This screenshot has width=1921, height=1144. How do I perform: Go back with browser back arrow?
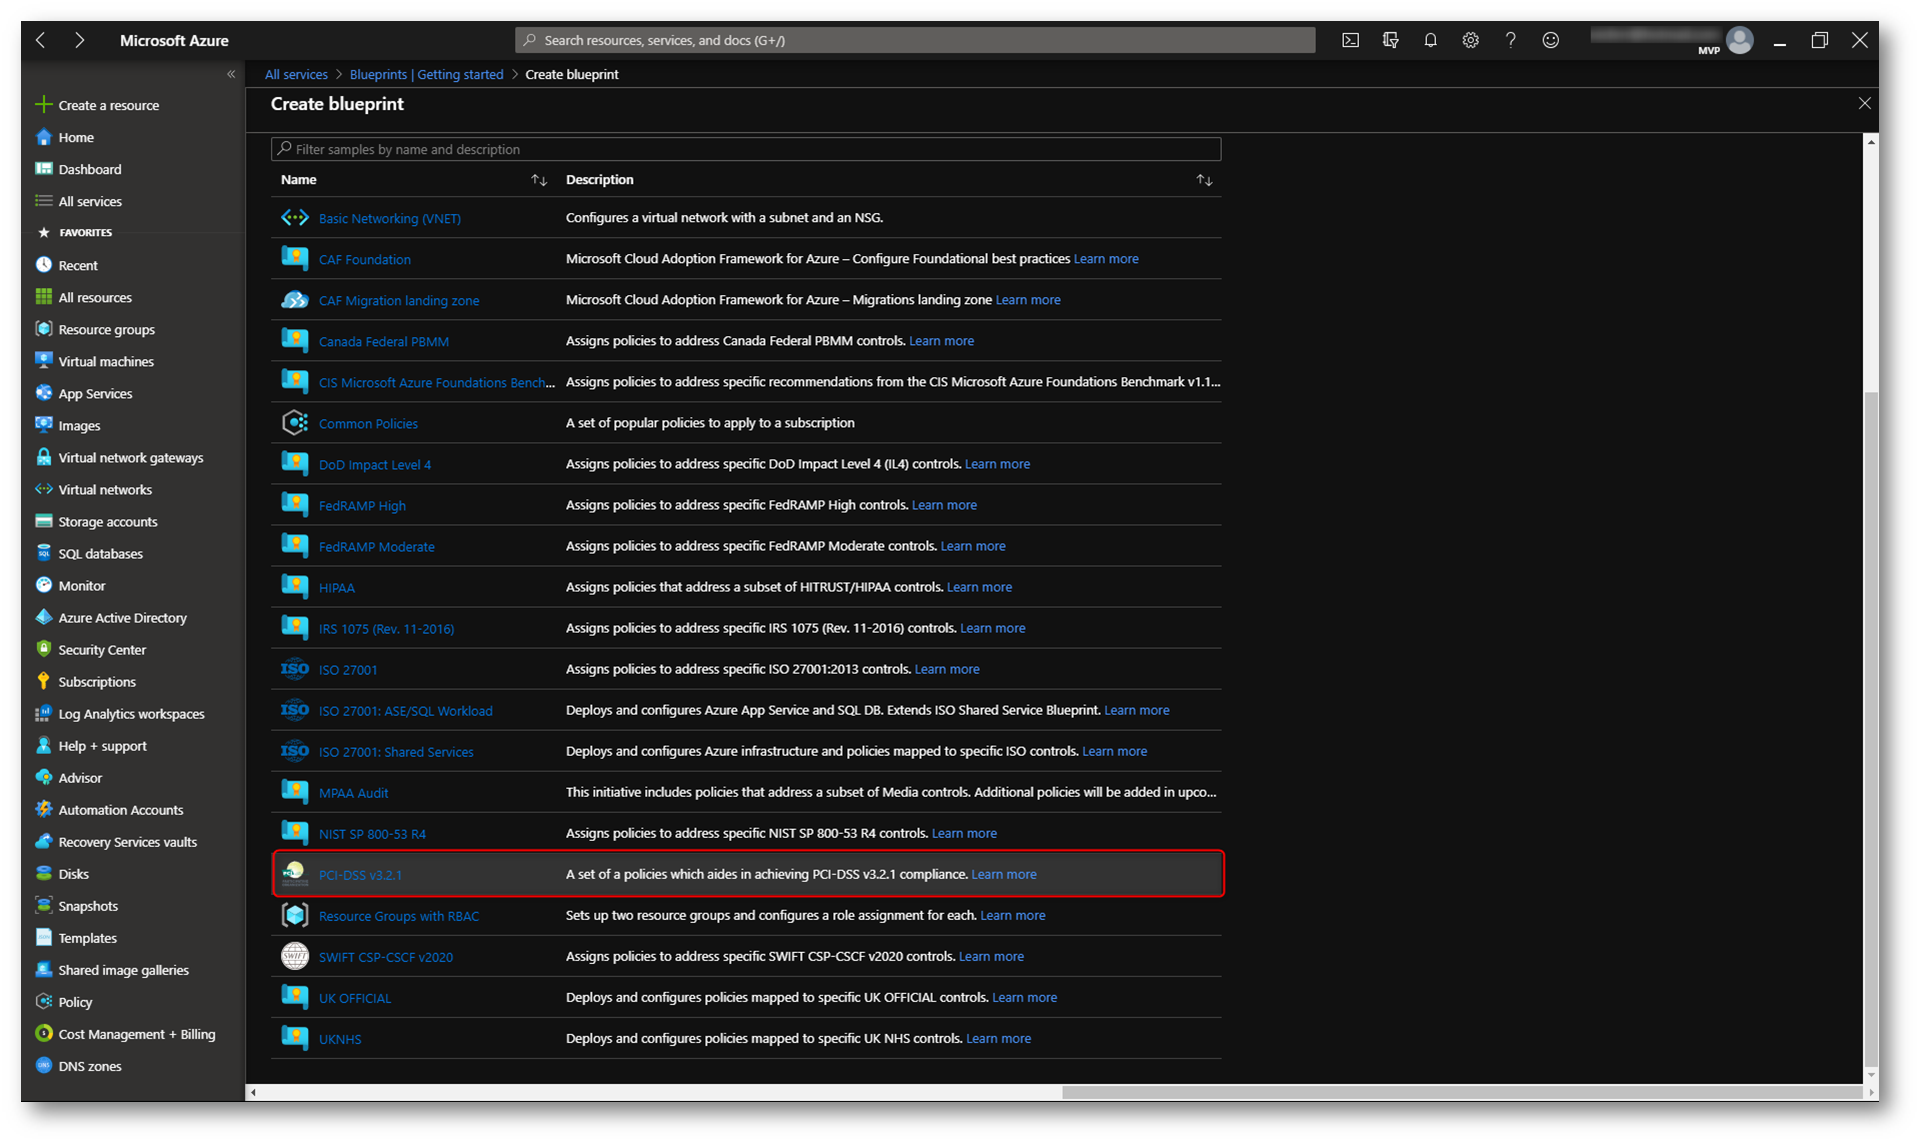(x=41, y=40)
